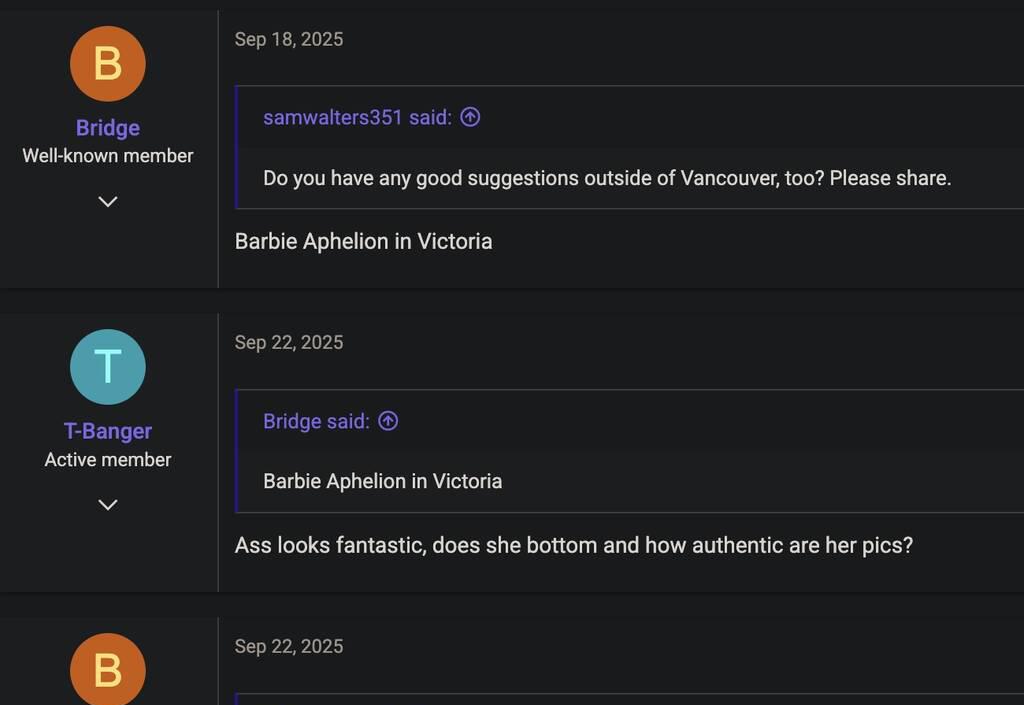1024x705 pixels.
Task: Expand the chevron under Bridge's Well-known member title
Action: (108, 201)
